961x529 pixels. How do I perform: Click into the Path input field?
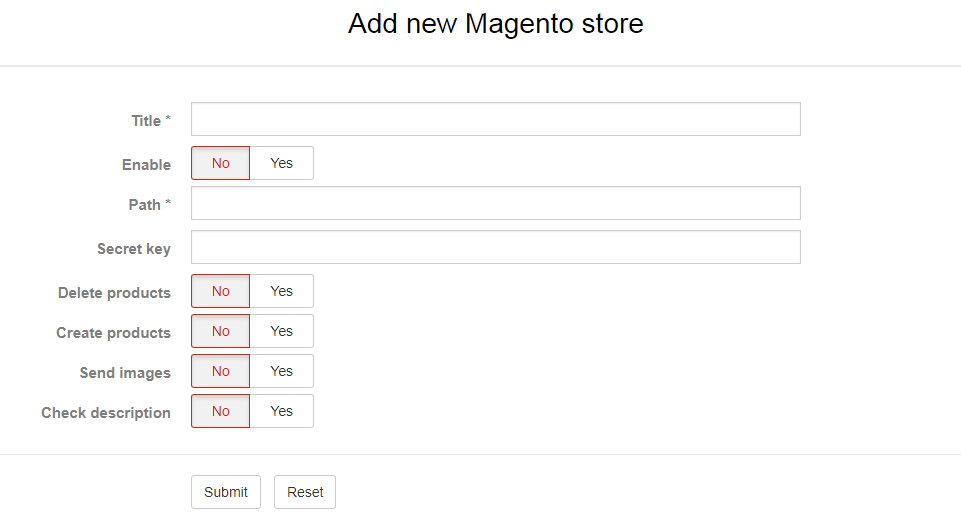[x=496, y=203]
